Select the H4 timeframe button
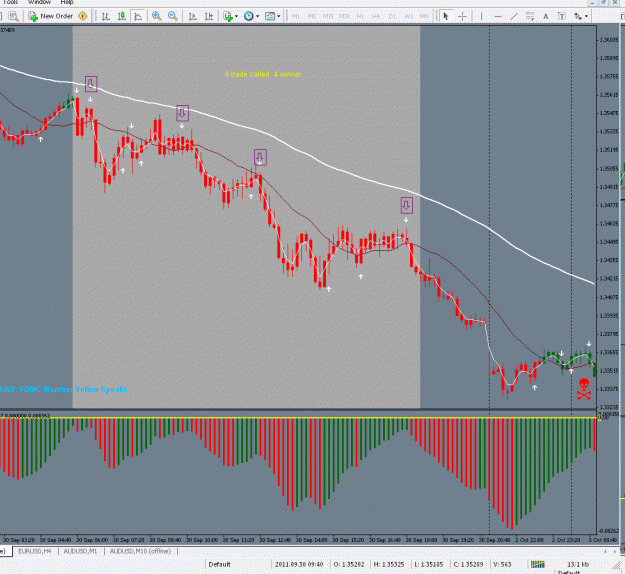 click(376, 16)
